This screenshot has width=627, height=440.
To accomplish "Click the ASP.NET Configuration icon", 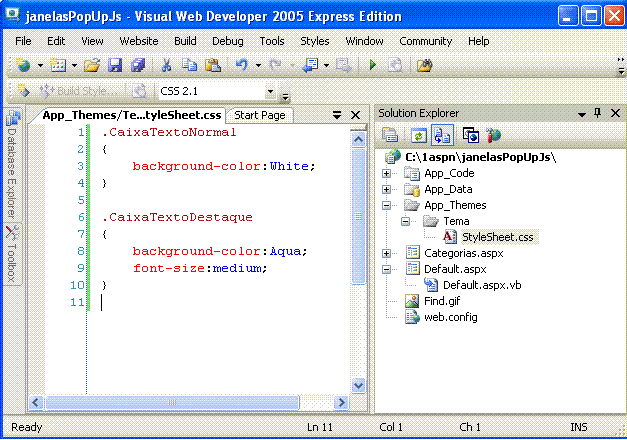I will point(494,135).
